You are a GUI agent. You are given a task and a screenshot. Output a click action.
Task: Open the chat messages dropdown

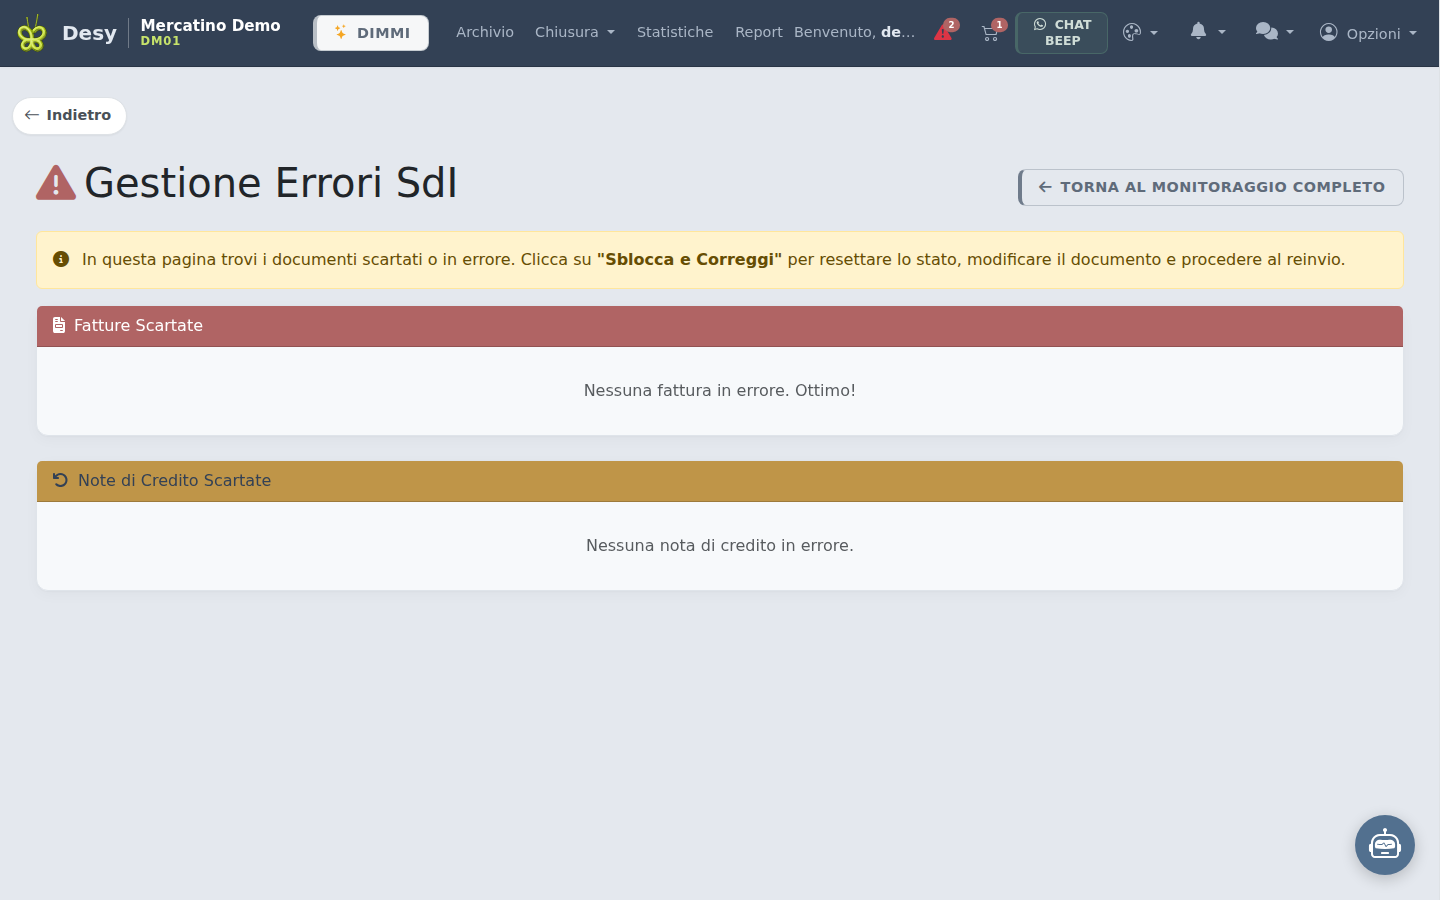click(x=1275, y=32)
